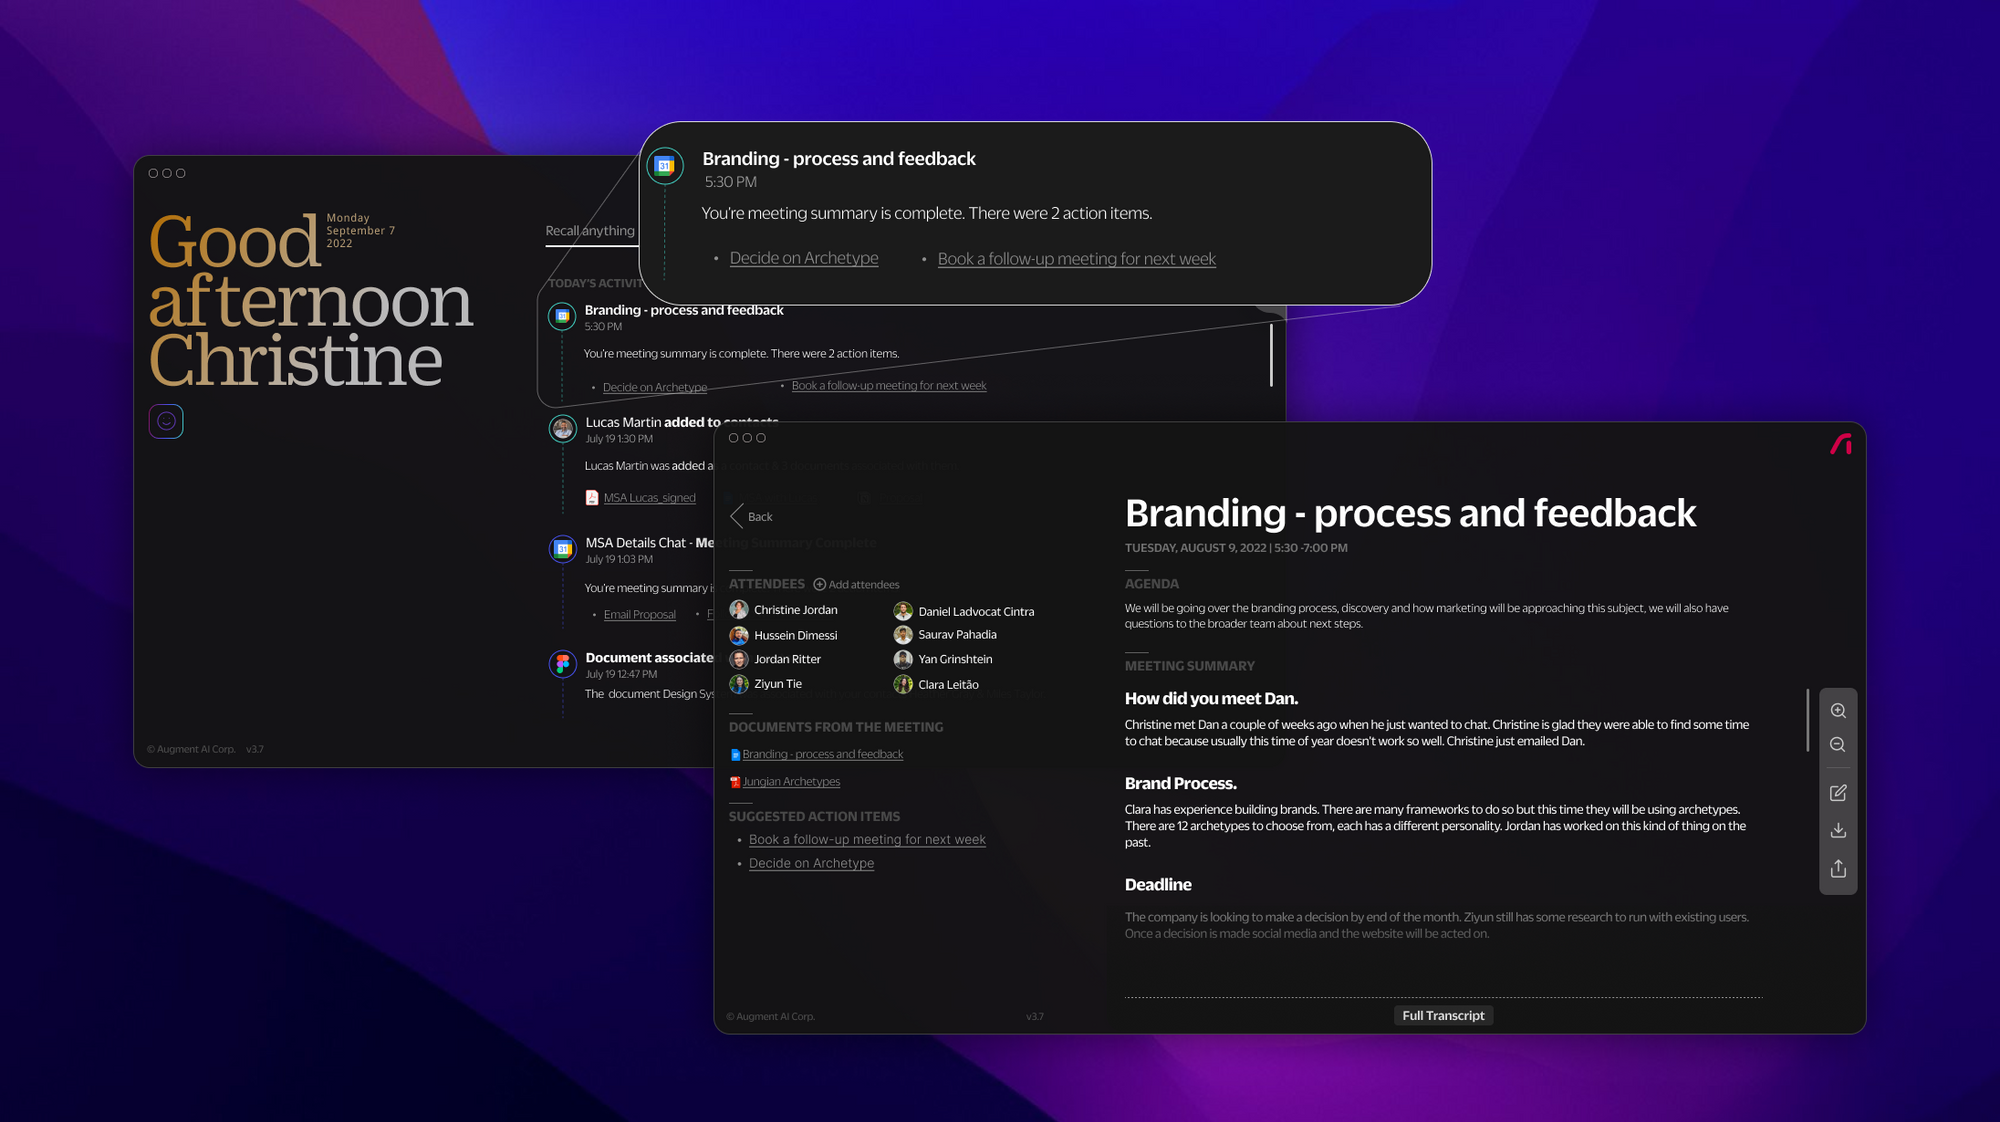Viewport: 2000px width, 1122px height.
Task: Click the zoom out magnifier icon
Action: tap(1838, 745)
